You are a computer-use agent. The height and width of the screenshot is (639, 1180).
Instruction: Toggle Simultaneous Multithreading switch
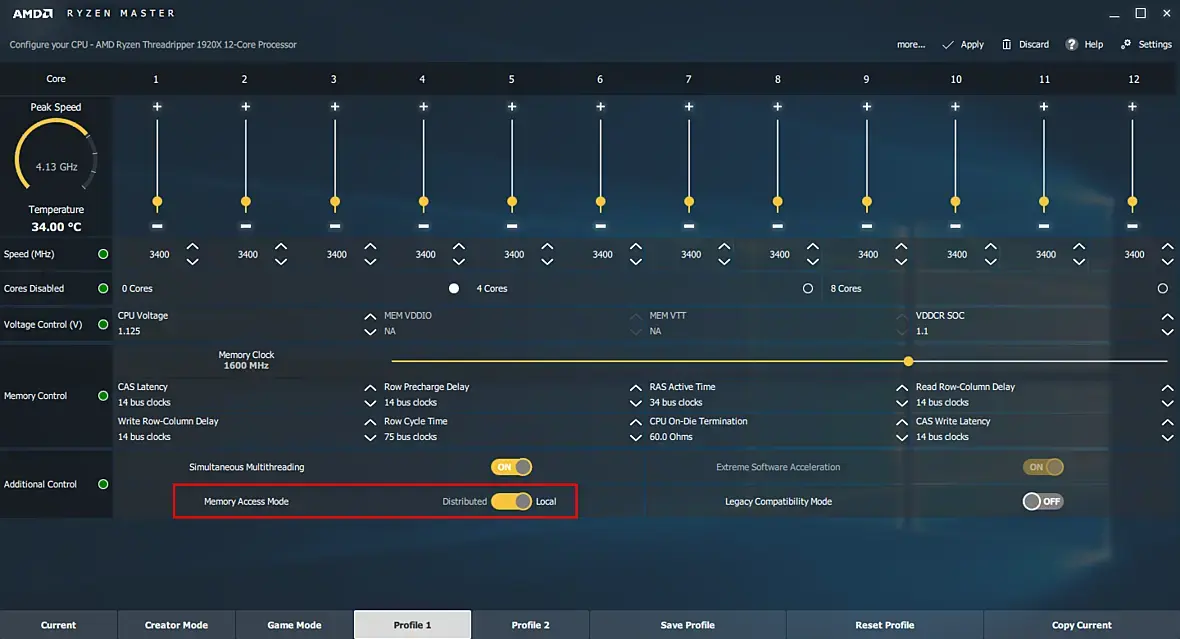coord(512,467)
